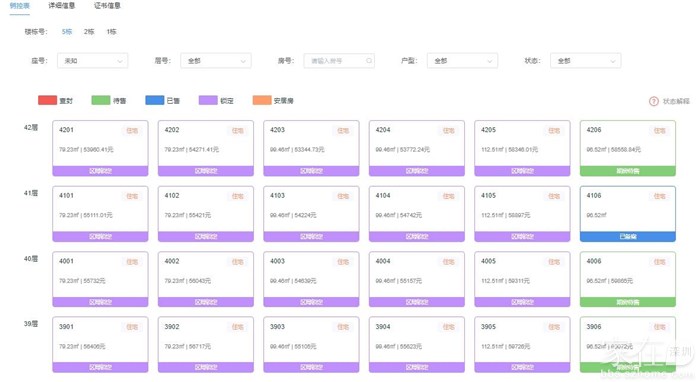Open unit card 4101

tap(100, 214)
